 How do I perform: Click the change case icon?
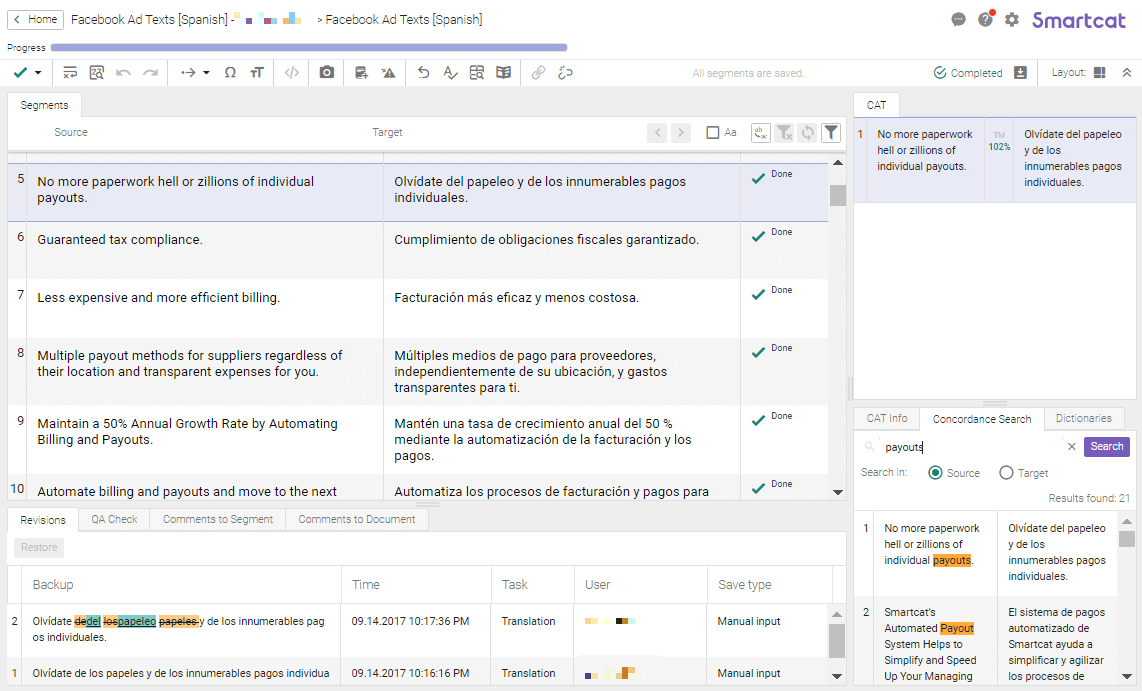point(257,72)
